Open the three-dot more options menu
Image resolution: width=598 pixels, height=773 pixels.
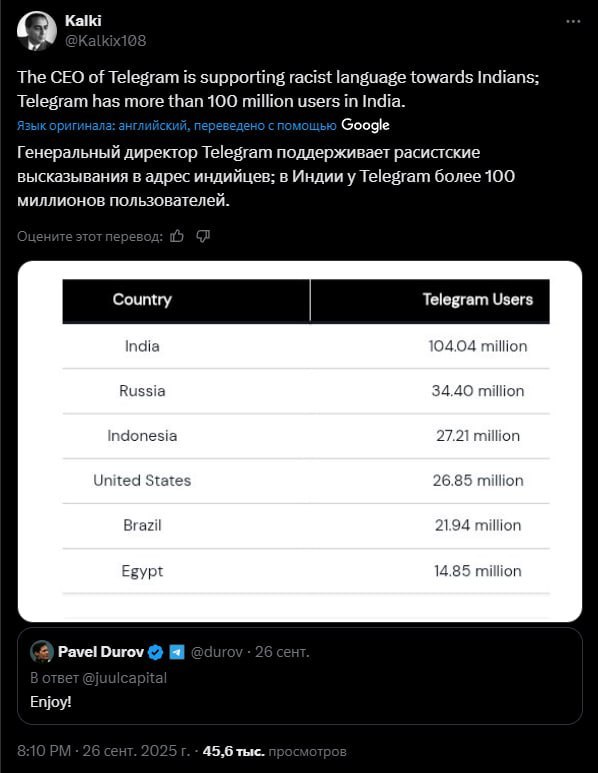pos(573,22)
